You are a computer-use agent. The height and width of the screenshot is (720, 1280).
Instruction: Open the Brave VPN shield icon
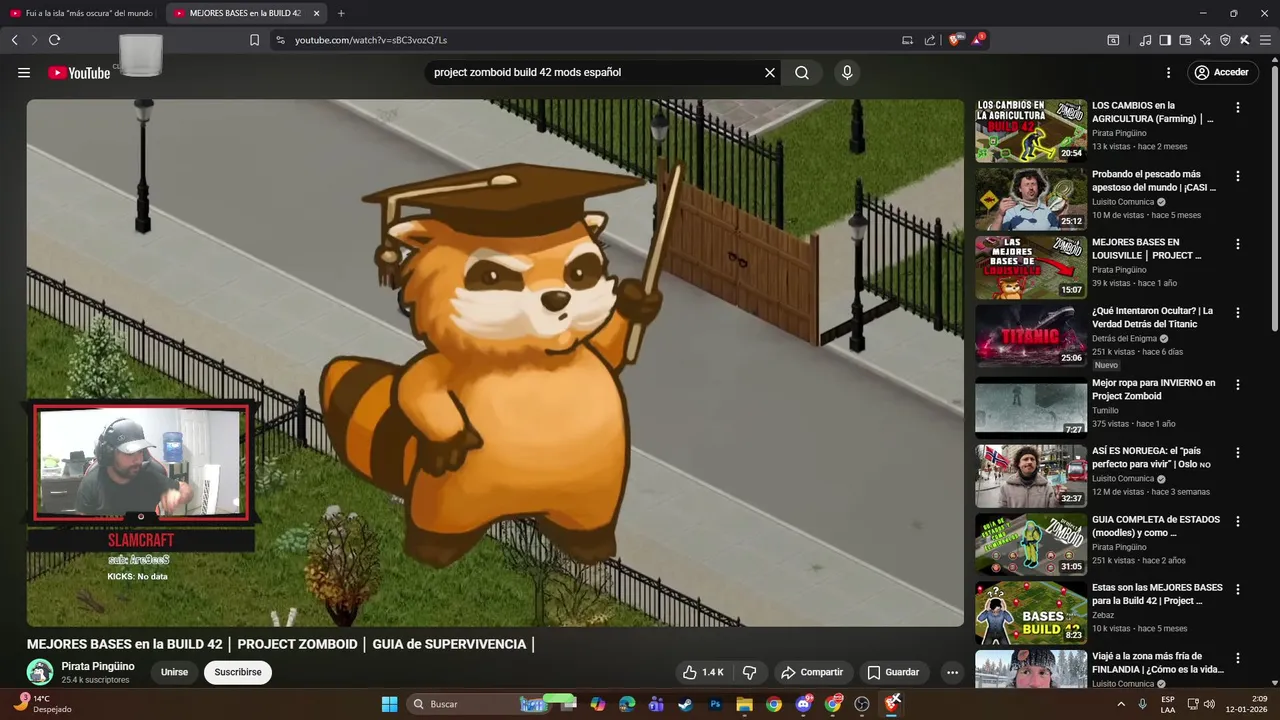[x=1225, y=40]
